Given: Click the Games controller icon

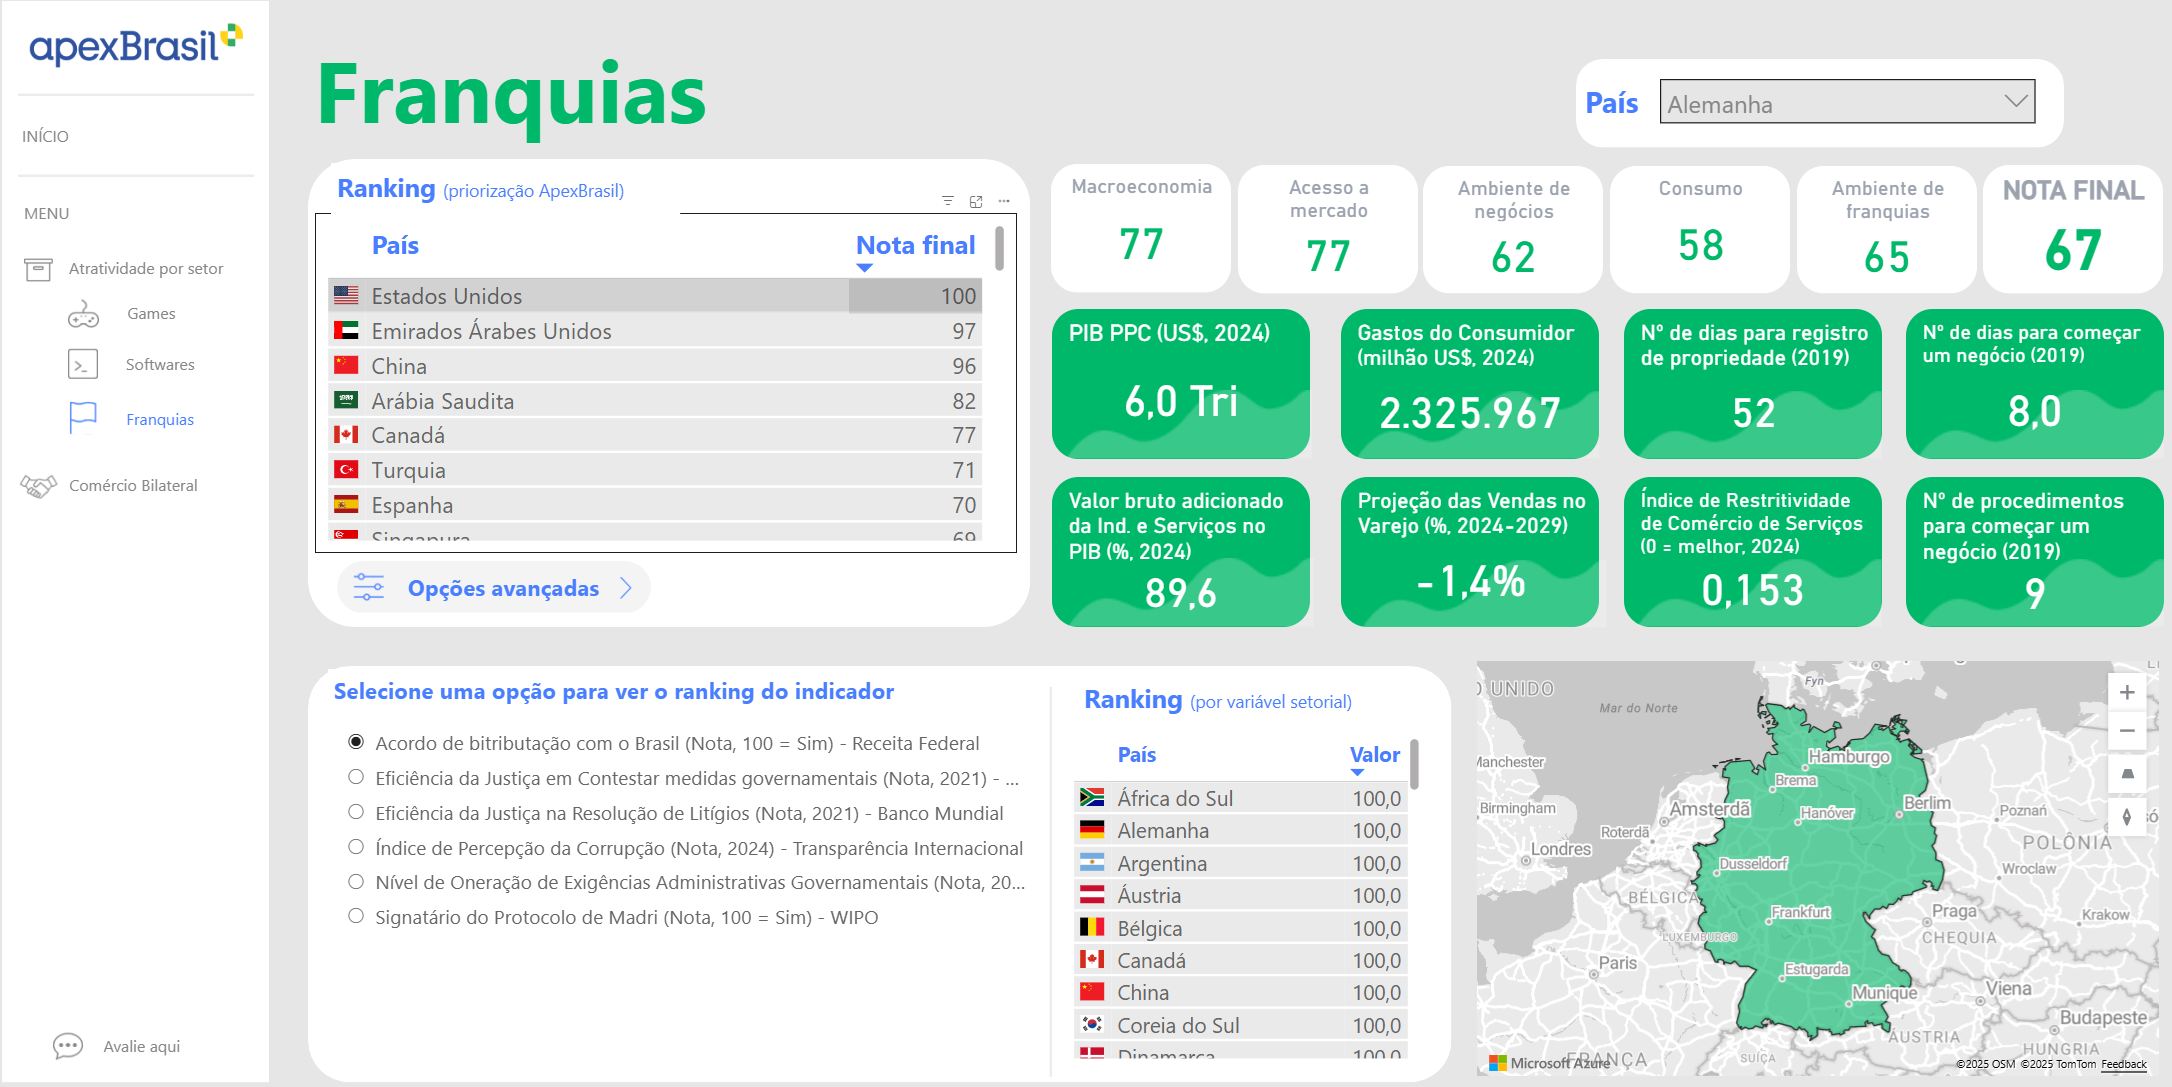Looking at the screenshot, I should (83, 315).
